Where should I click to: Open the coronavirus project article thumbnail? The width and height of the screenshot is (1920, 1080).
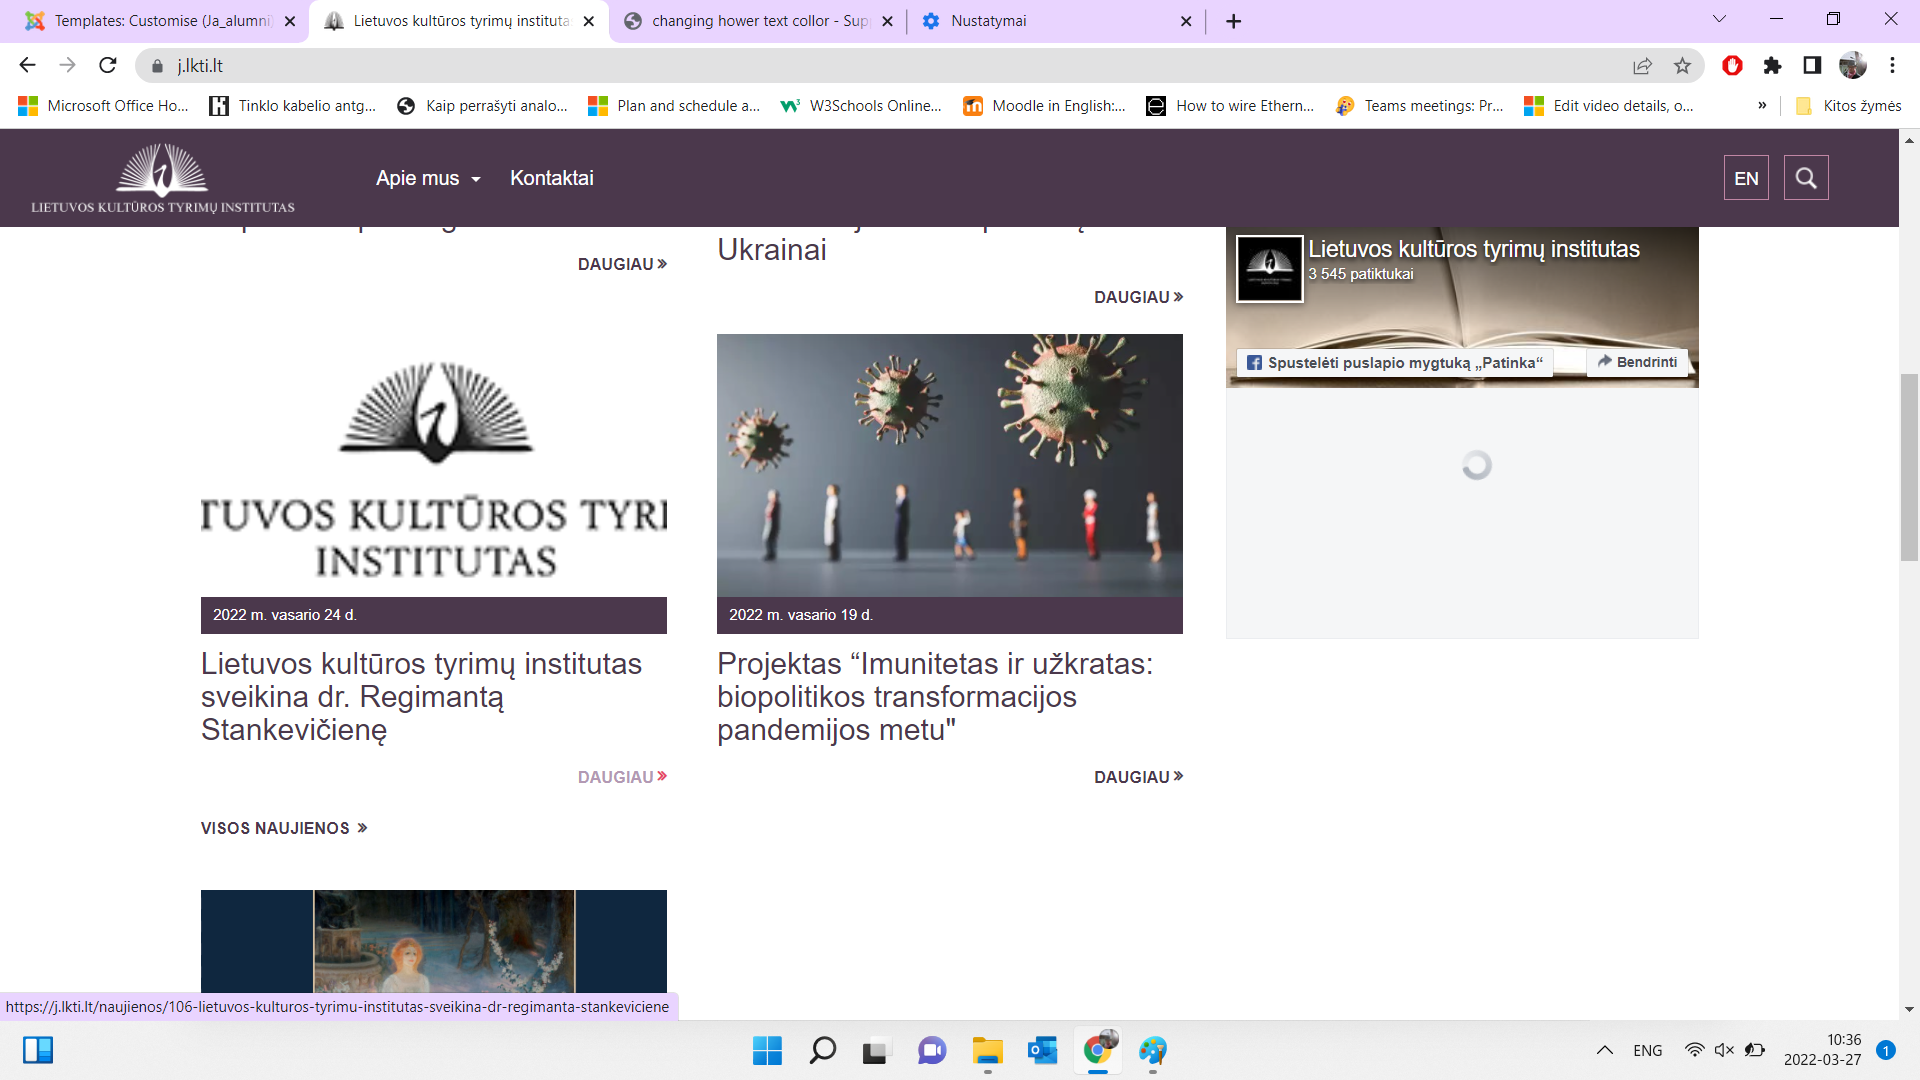pyautogui.click(x=949, y=465)
